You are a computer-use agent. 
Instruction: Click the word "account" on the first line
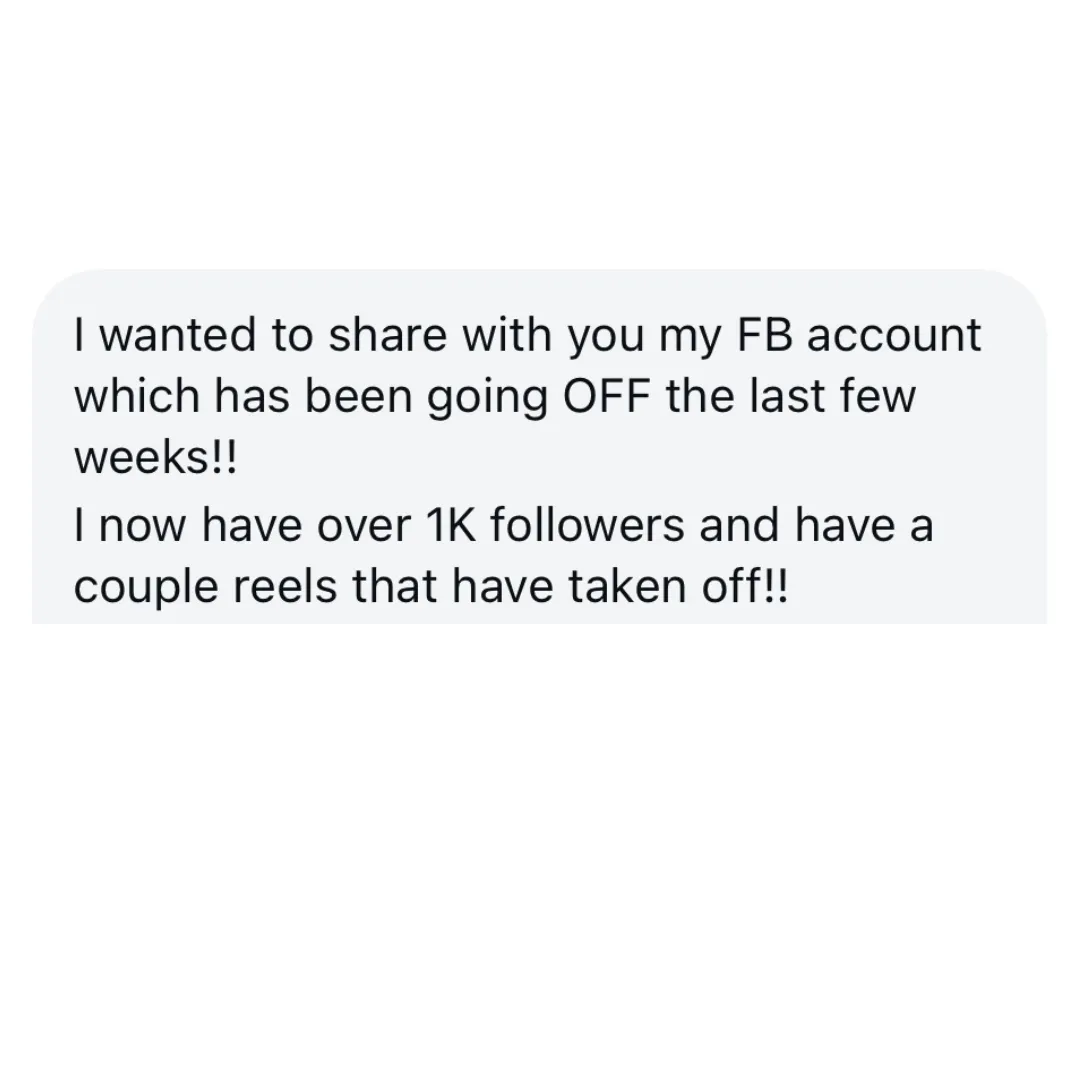pyautogui.click(x=893, y=335)
